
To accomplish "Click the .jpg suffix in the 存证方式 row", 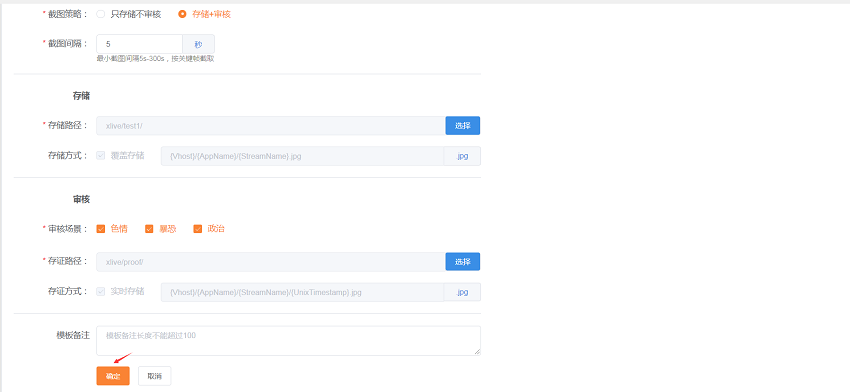I will (462, 292).
